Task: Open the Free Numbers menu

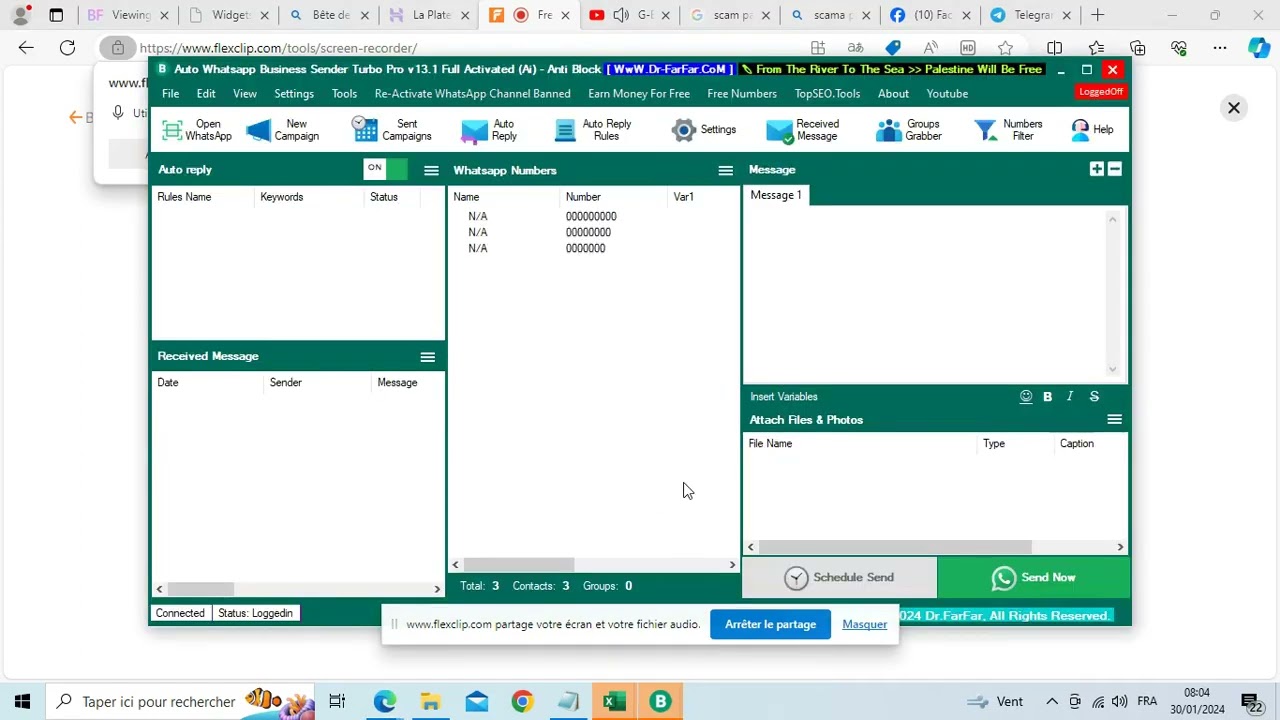Action: (742, 93)
